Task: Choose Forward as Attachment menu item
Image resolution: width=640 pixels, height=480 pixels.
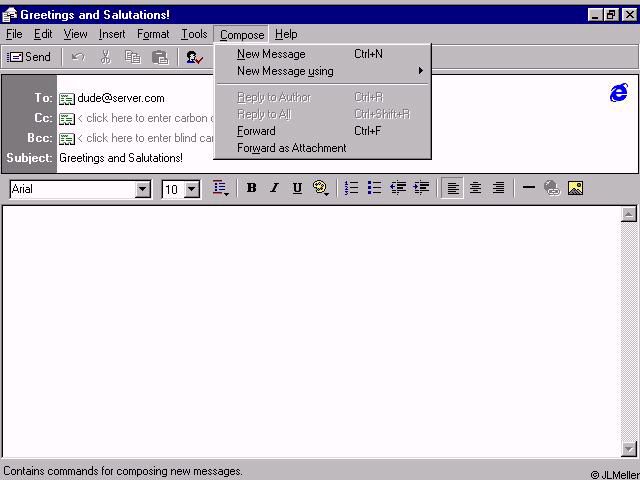Action: click(322, 148)
